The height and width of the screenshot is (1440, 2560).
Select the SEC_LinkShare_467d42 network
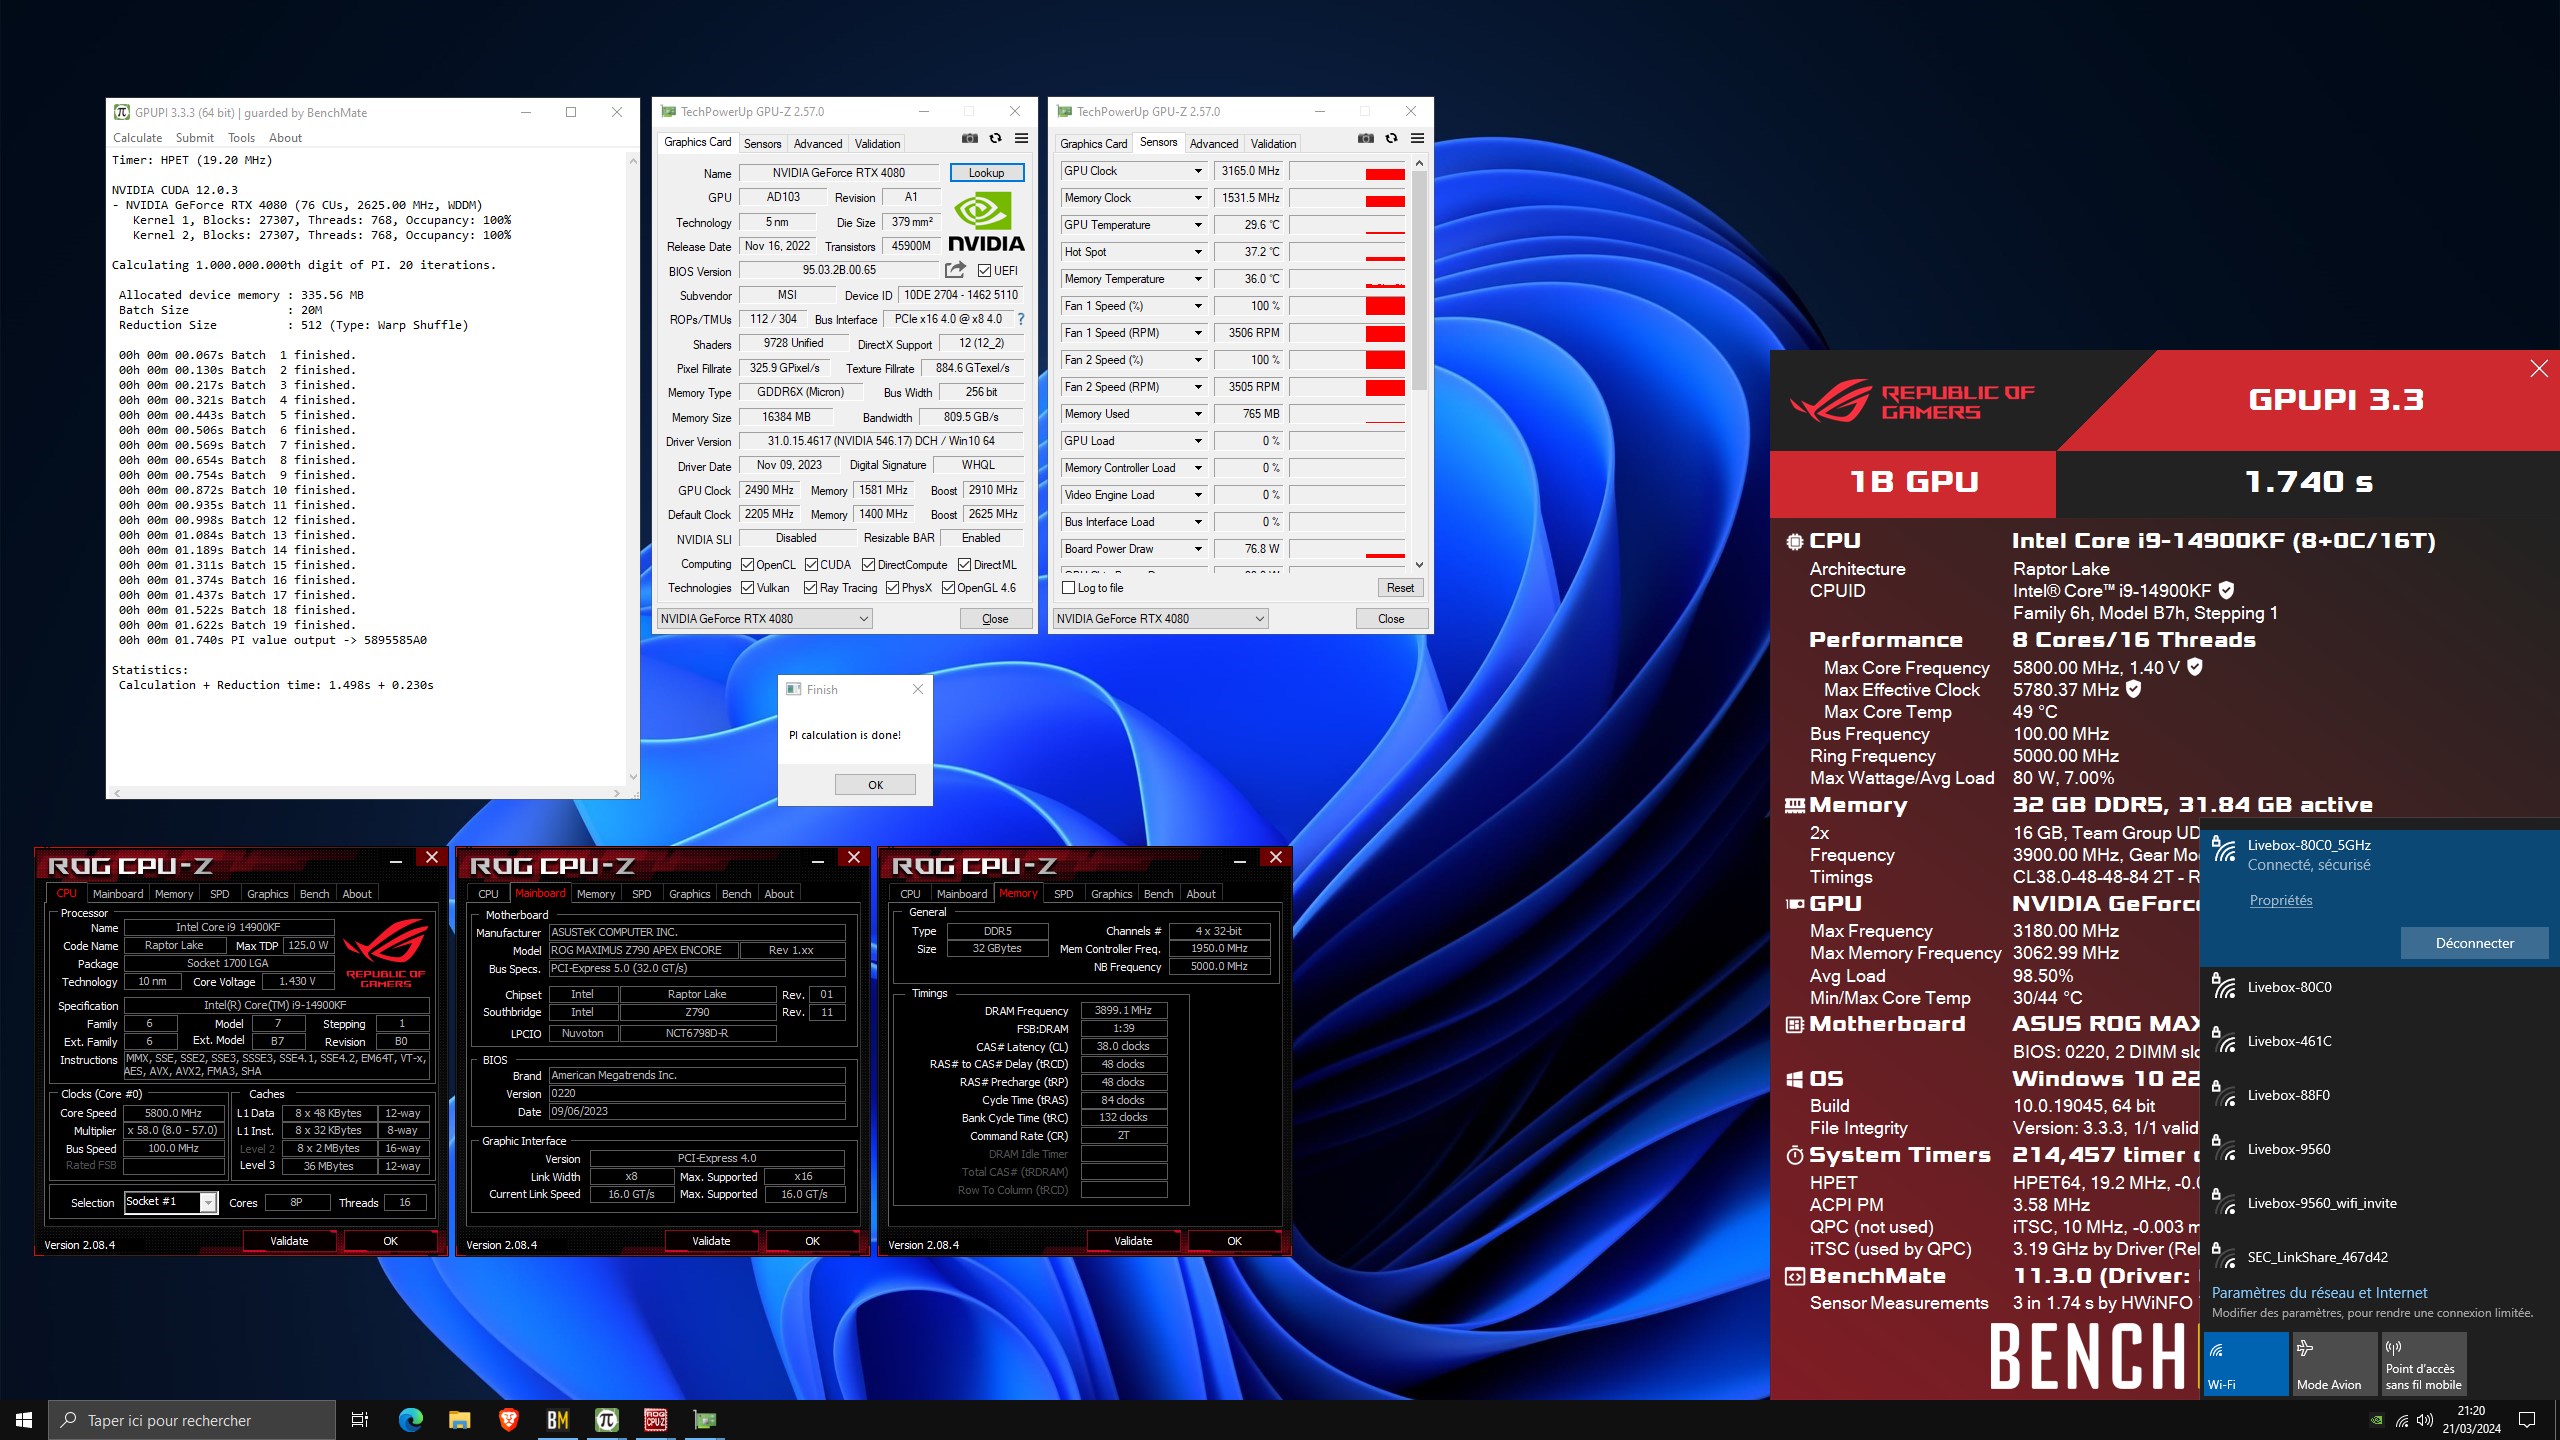tap(2379, 1257)
